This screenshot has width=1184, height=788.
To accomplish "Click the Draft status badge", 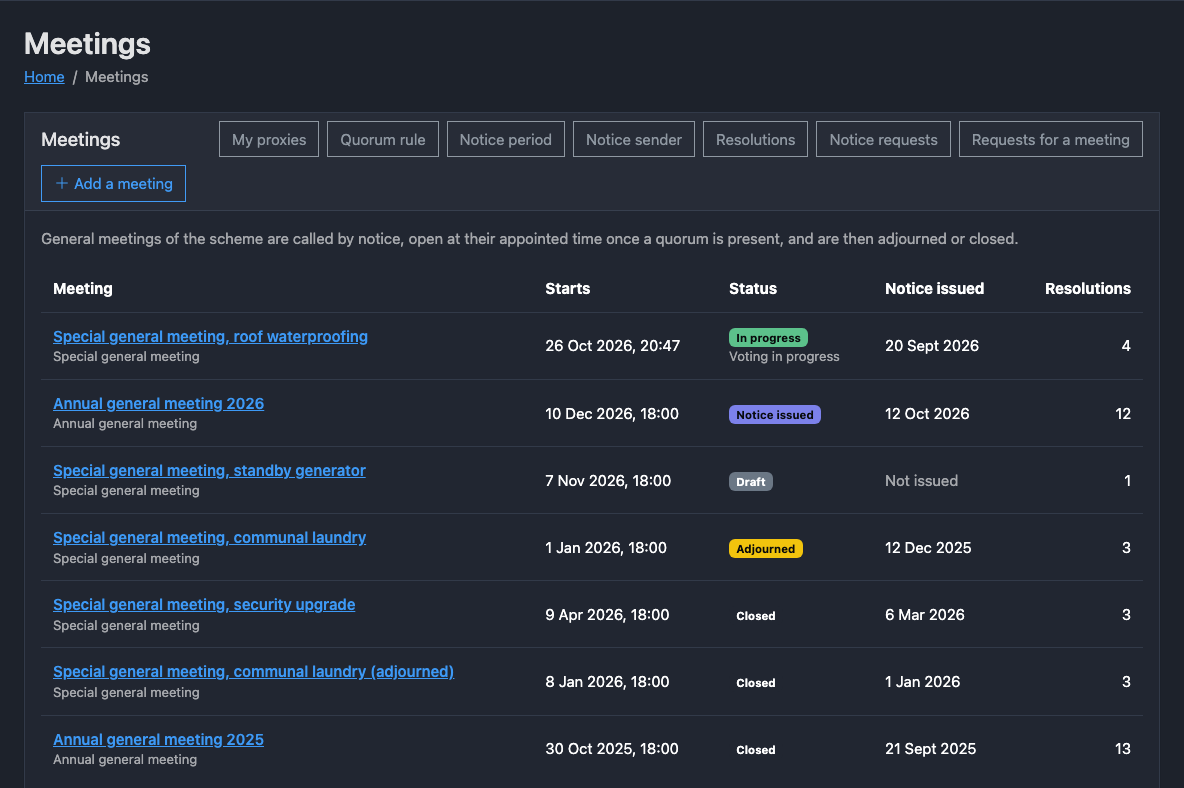I will pyautogui.click(x=751, y=482).
